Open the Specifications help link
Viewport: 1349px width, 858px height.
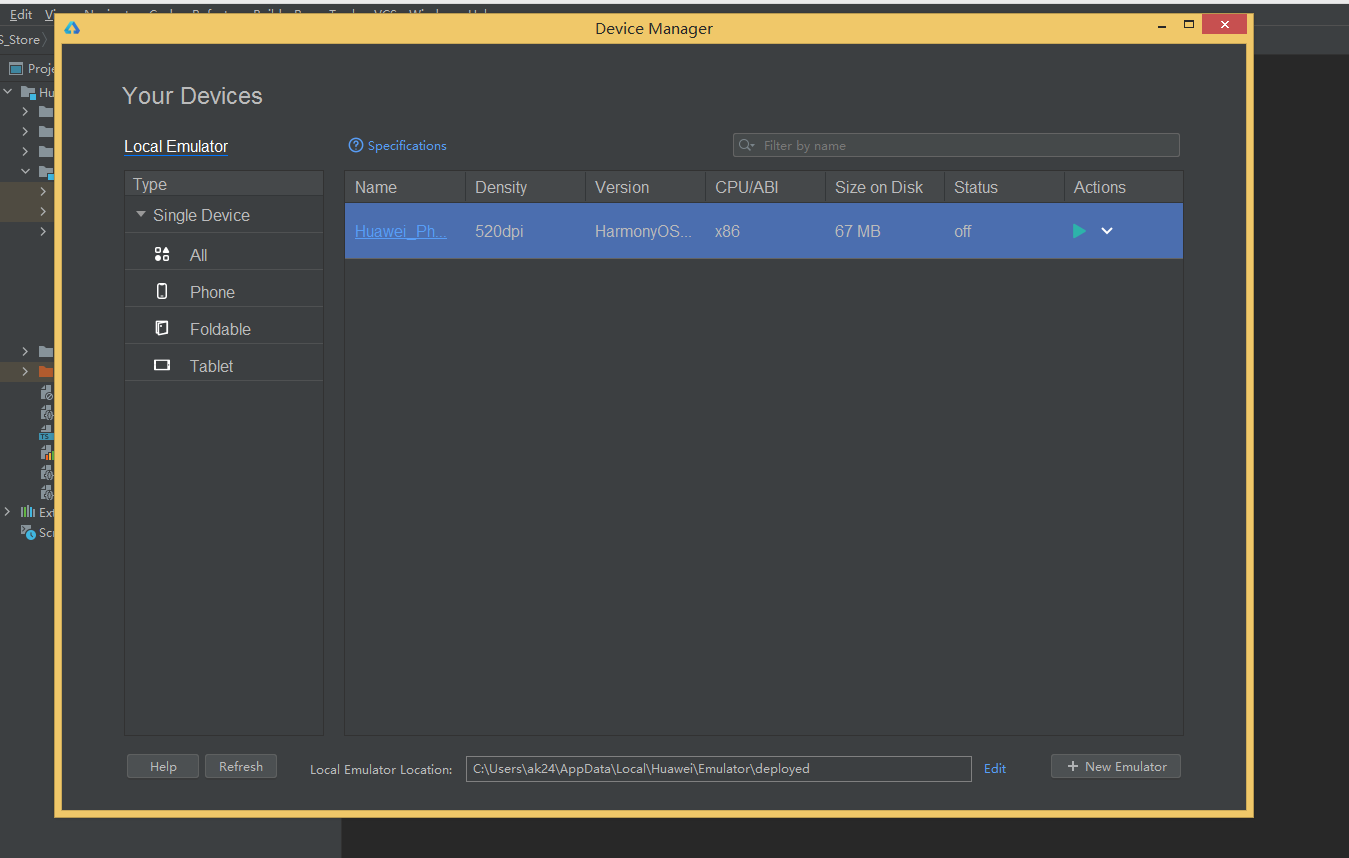tap(398, 146)
